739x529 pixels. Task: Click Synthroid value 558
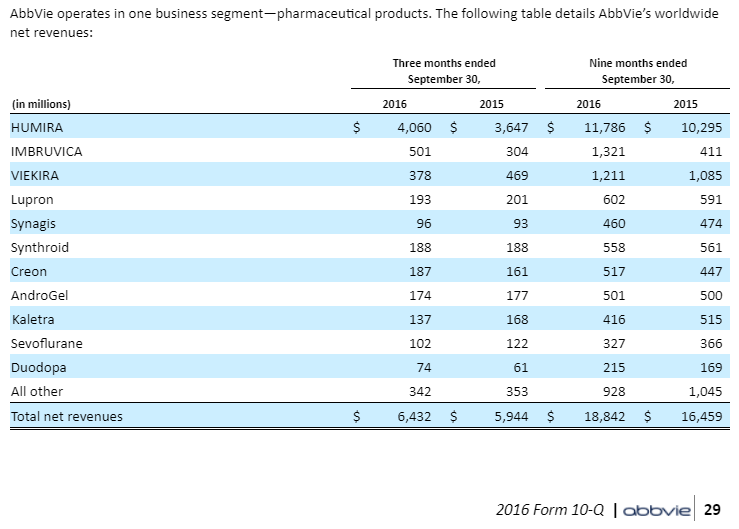coord(614,248)
